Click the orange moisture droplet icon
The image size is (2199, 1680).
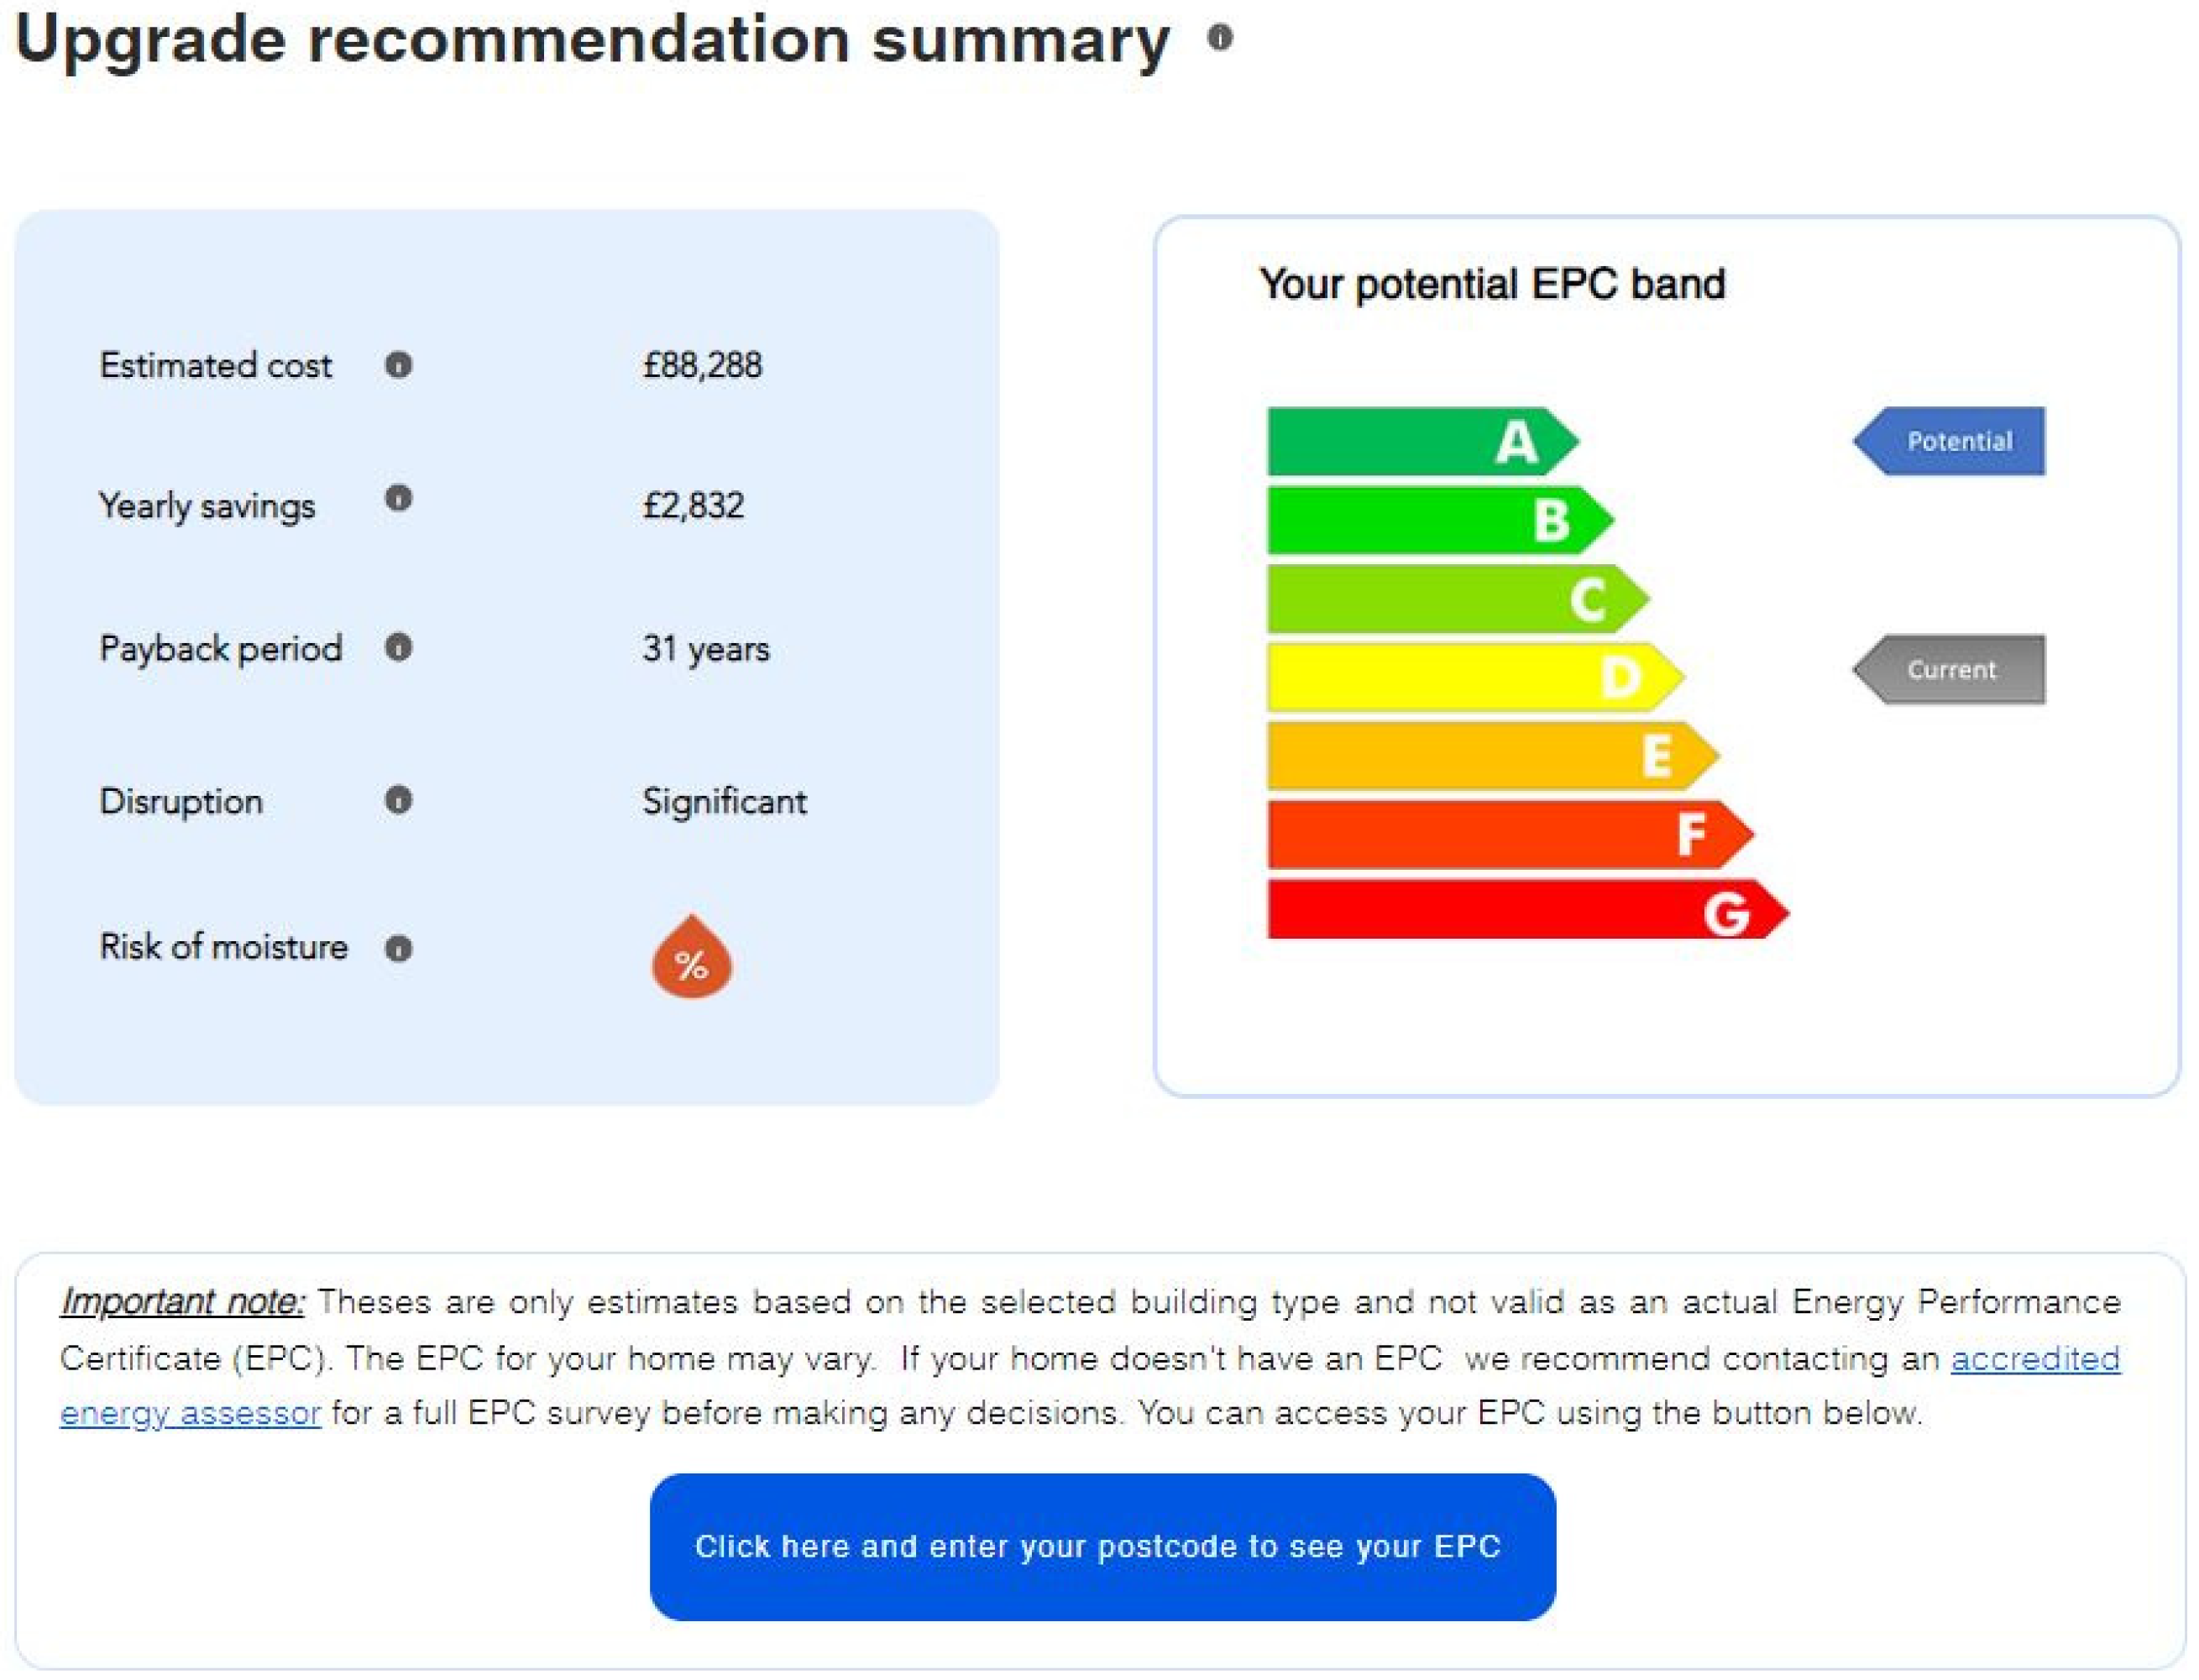pos(691,958)
